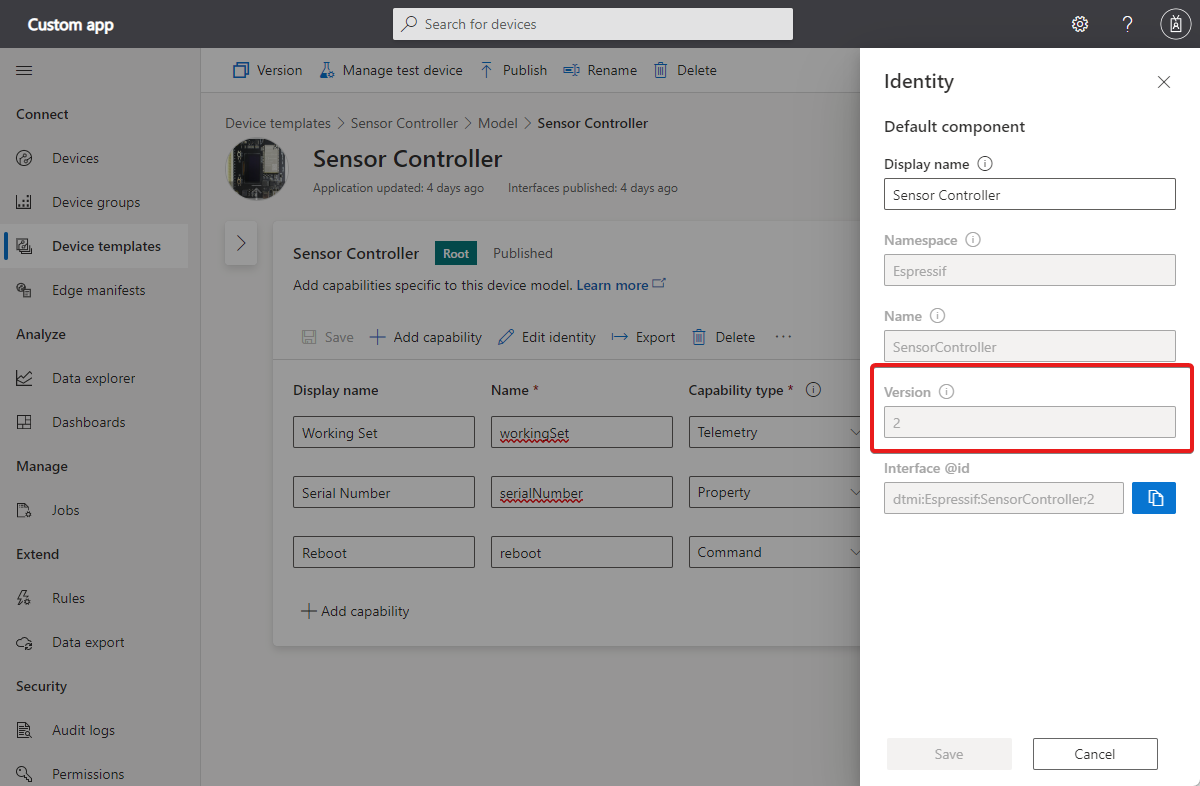This screenshot has height=786, width=1200.
Task: Click the Display name text field
Action: click(1029, 194)
